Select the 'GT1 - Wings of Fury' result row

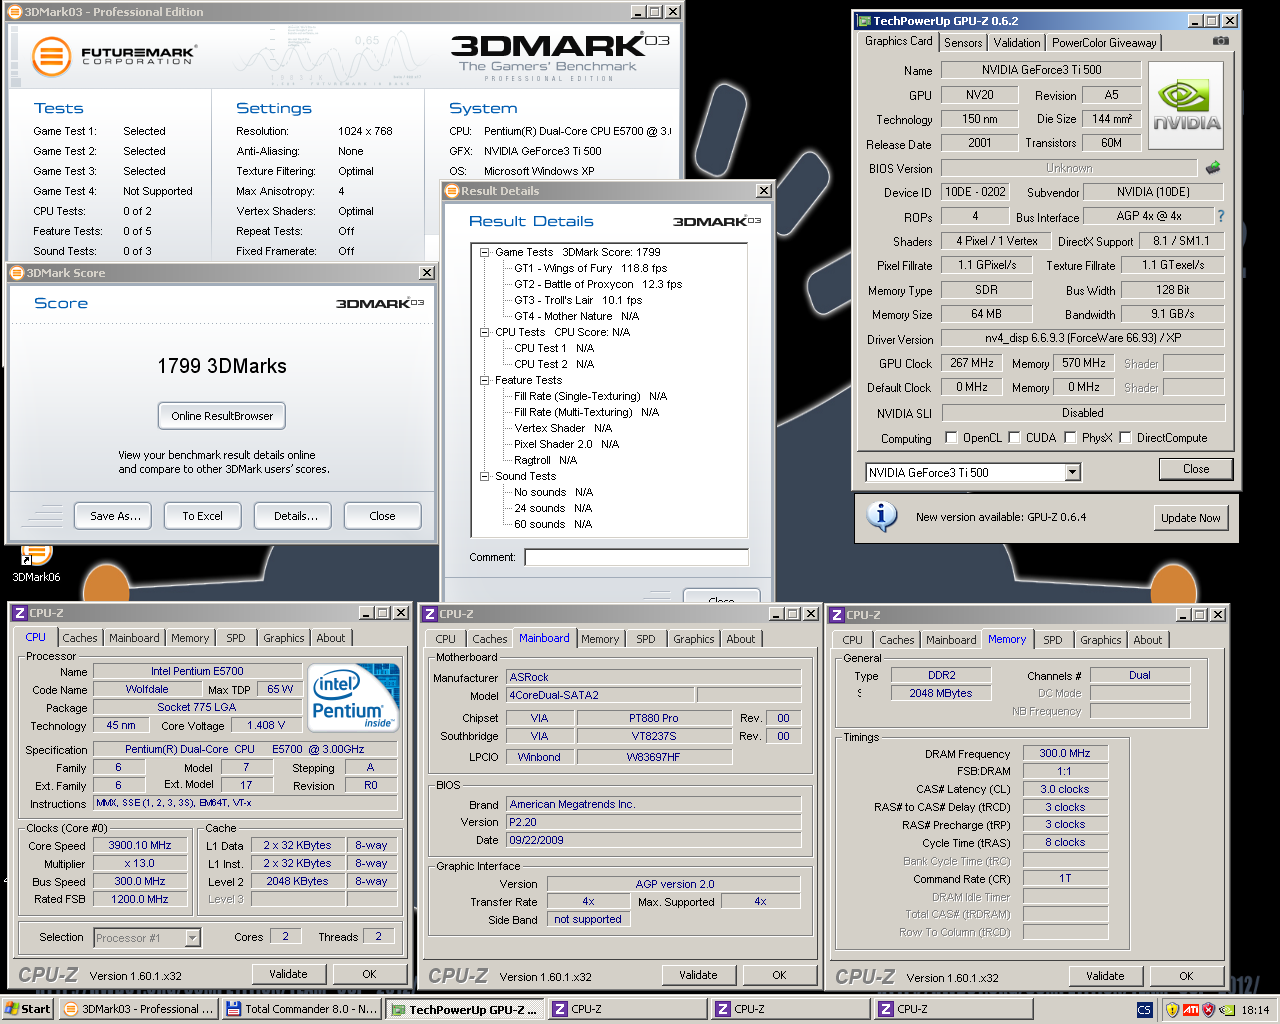590,268
